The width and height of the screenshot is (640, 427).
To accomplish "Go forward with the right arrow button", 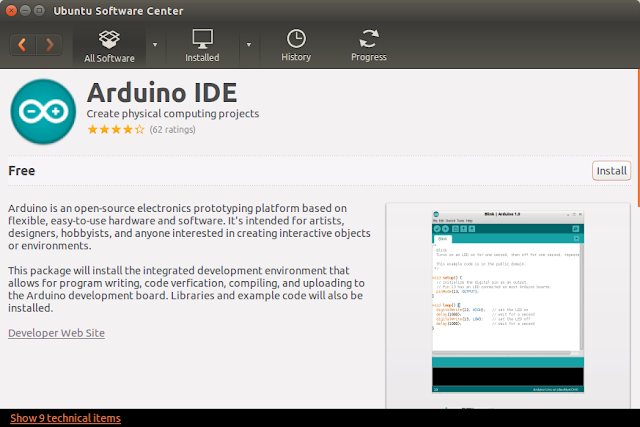I will [x=49, y=44].
